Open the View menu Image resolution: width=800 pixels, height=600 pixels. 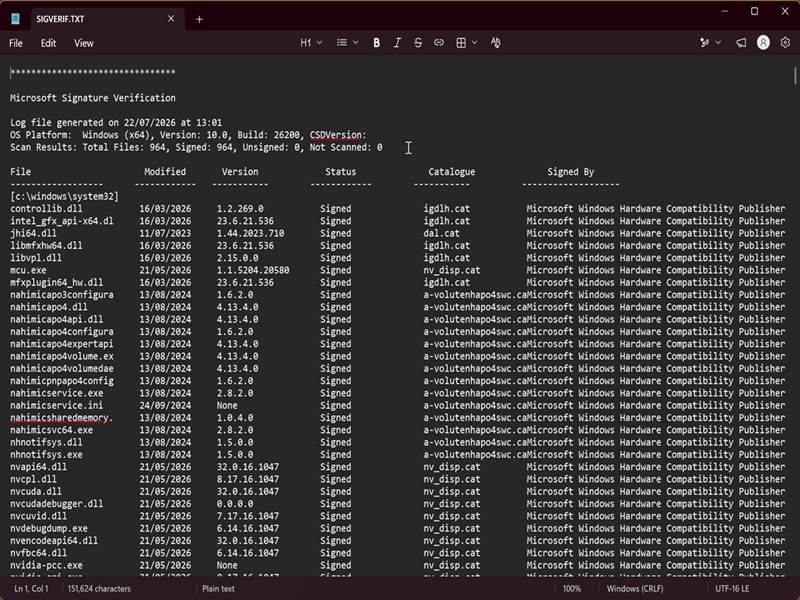point(84,43)
